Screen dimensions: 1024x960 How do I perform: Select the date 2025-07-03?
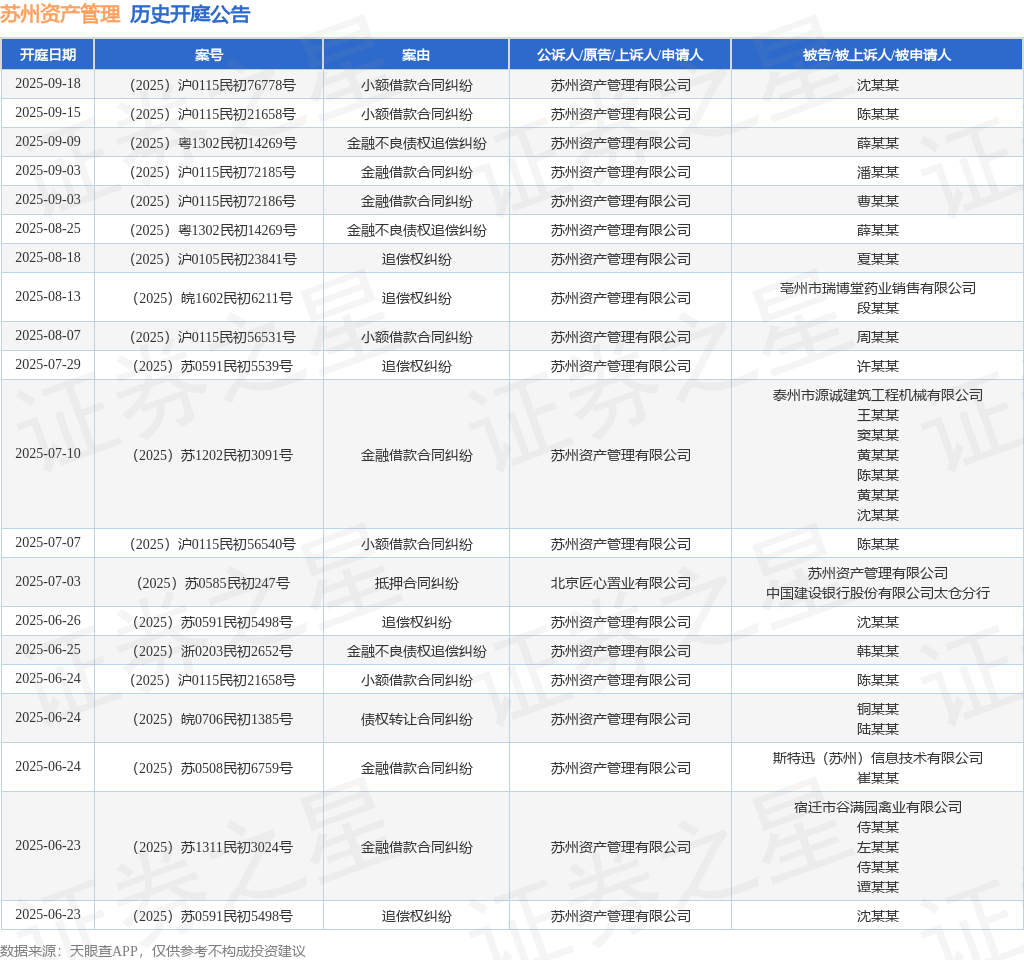point(48,581)
